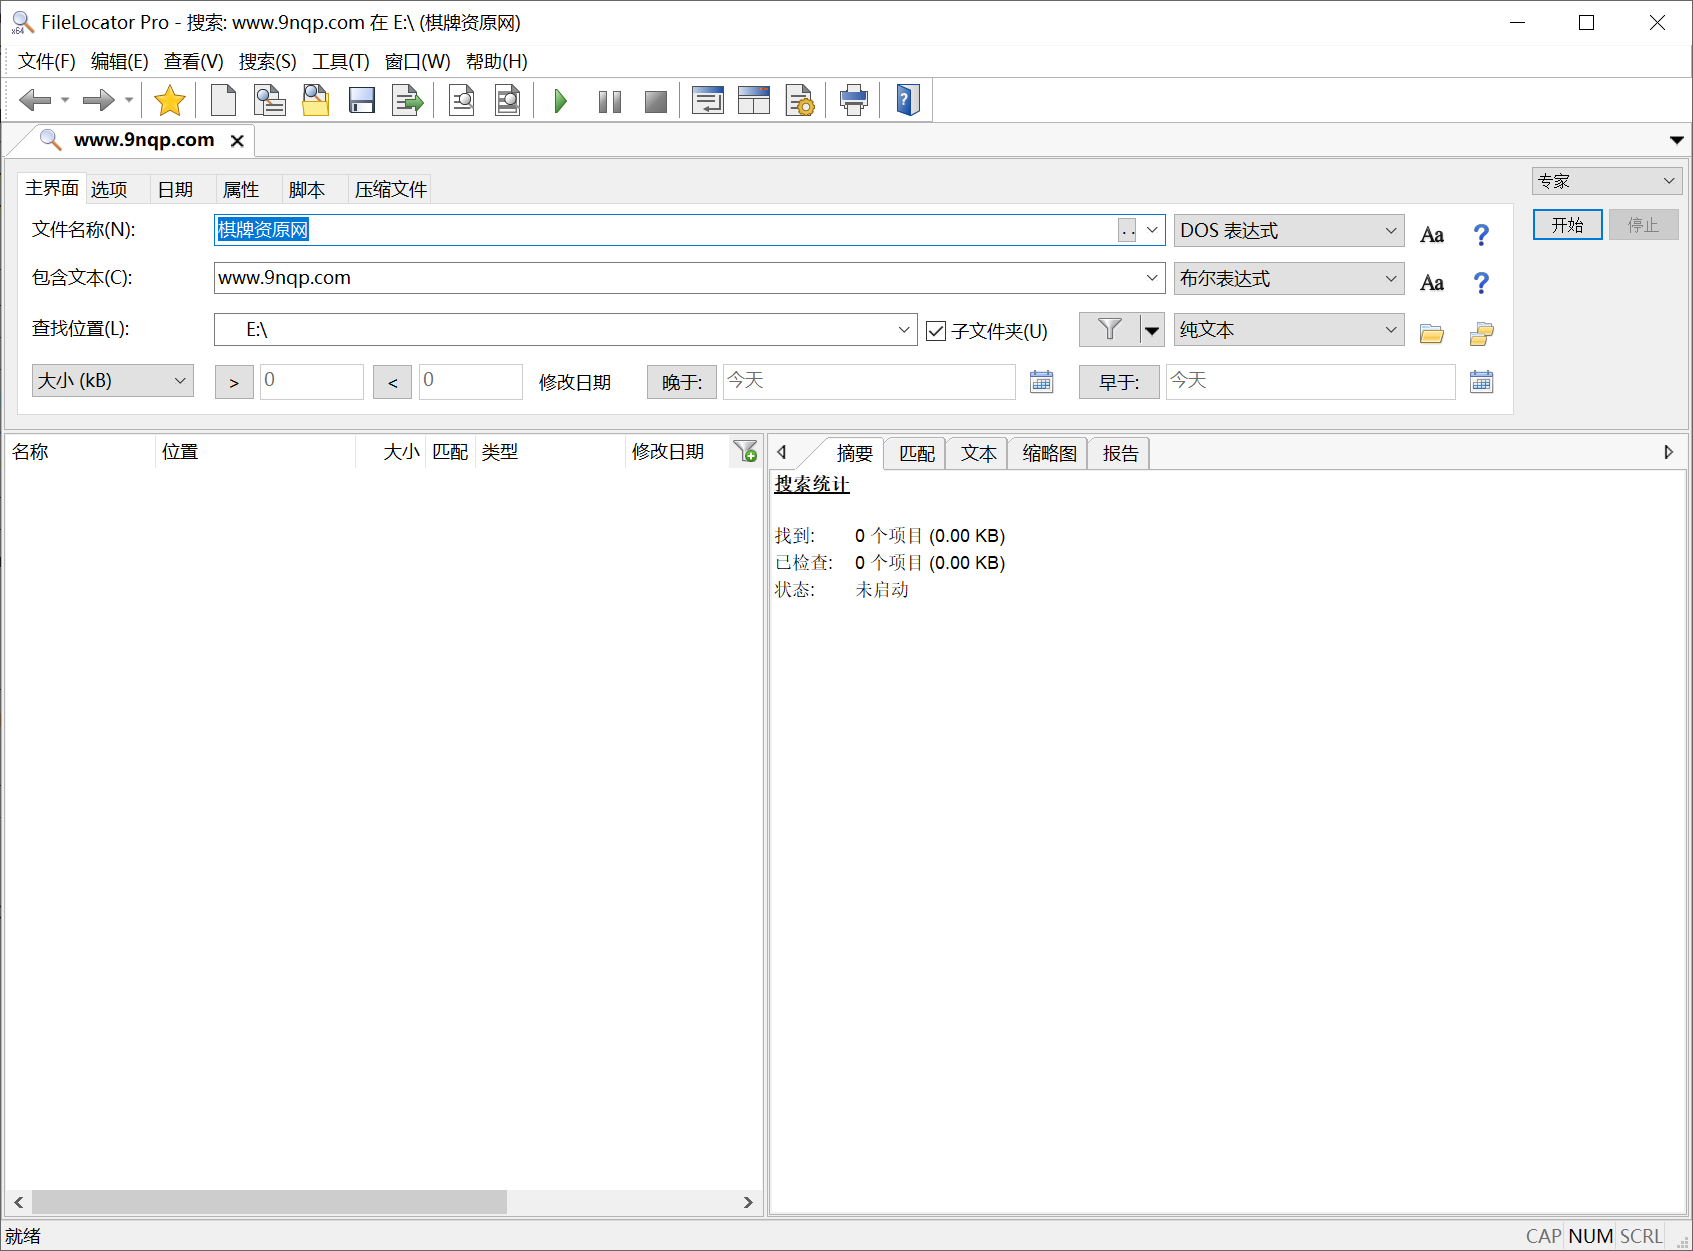The image size is (1693, 1251).
Task: Click the forward navigation arrow
Action: [99, 100]
